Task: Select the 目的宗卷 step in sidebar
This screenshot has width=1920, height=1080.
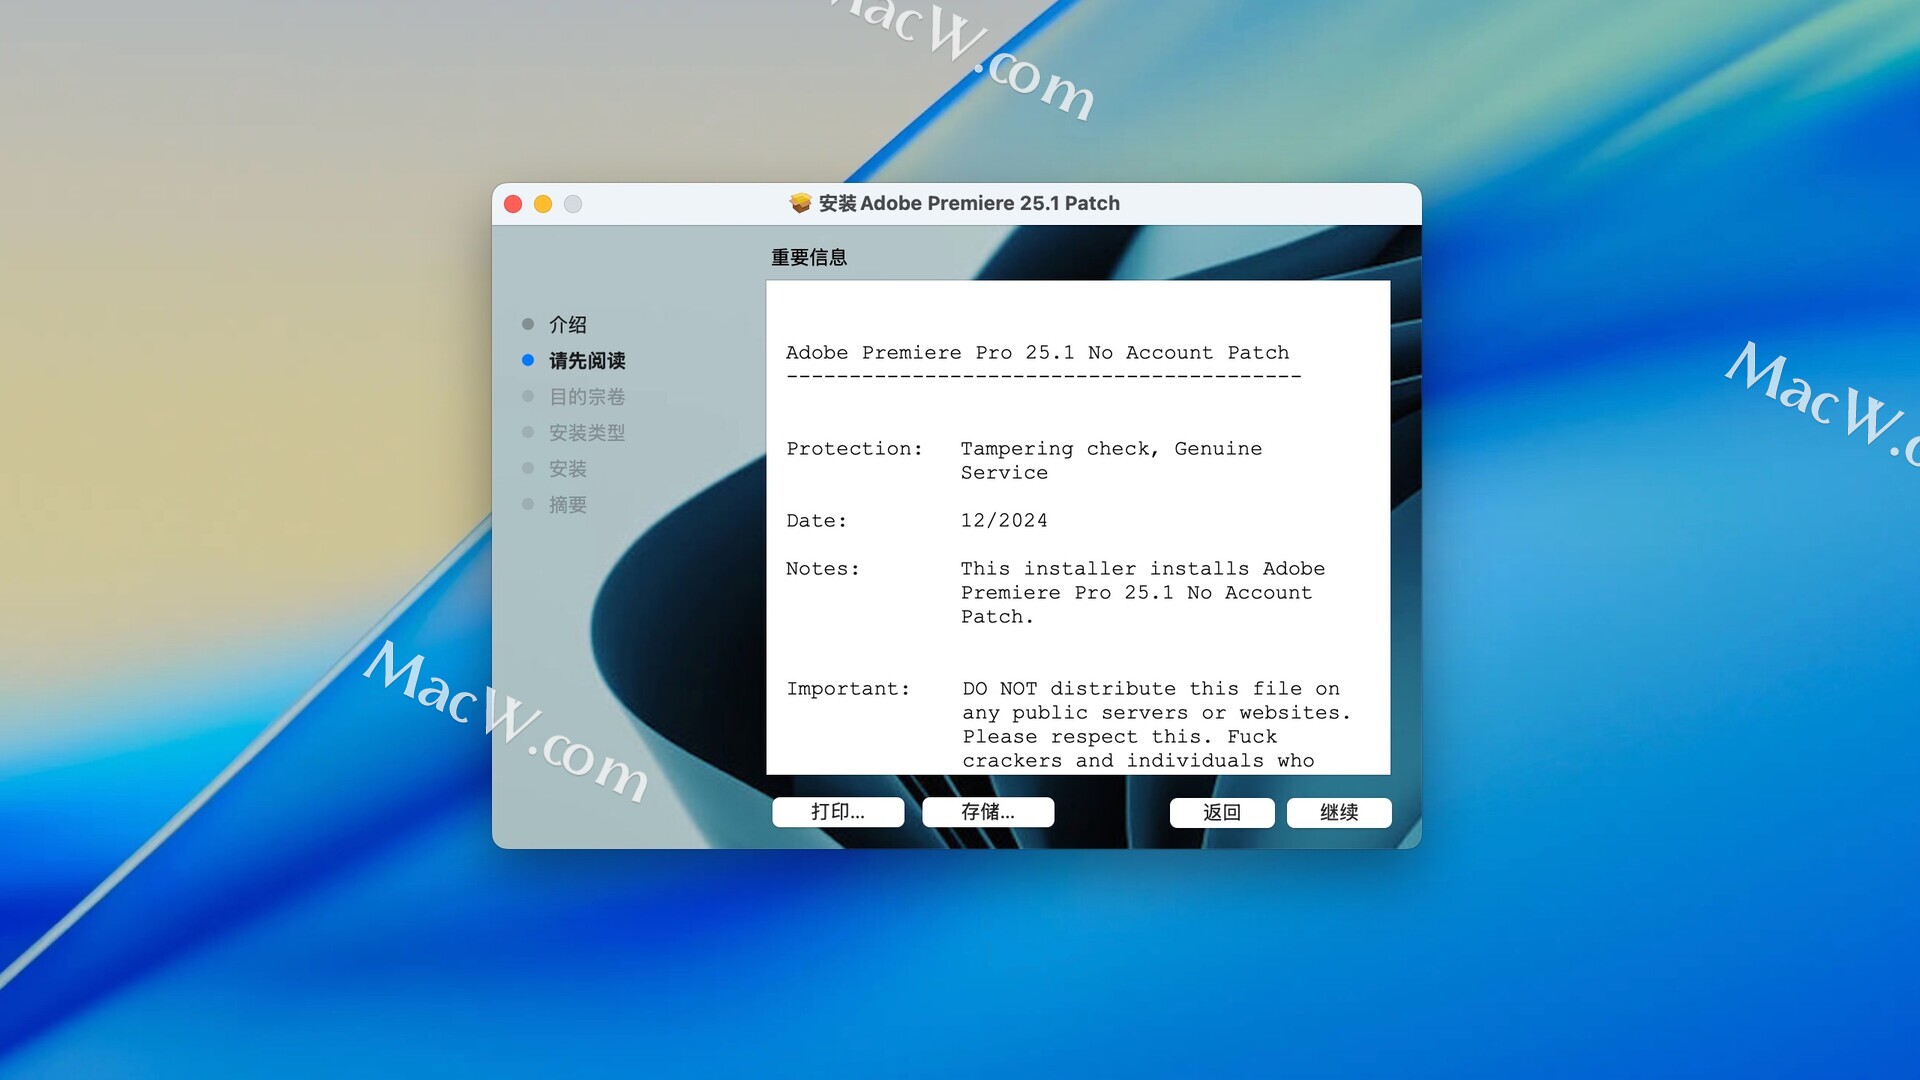Action: coord(587,396)
